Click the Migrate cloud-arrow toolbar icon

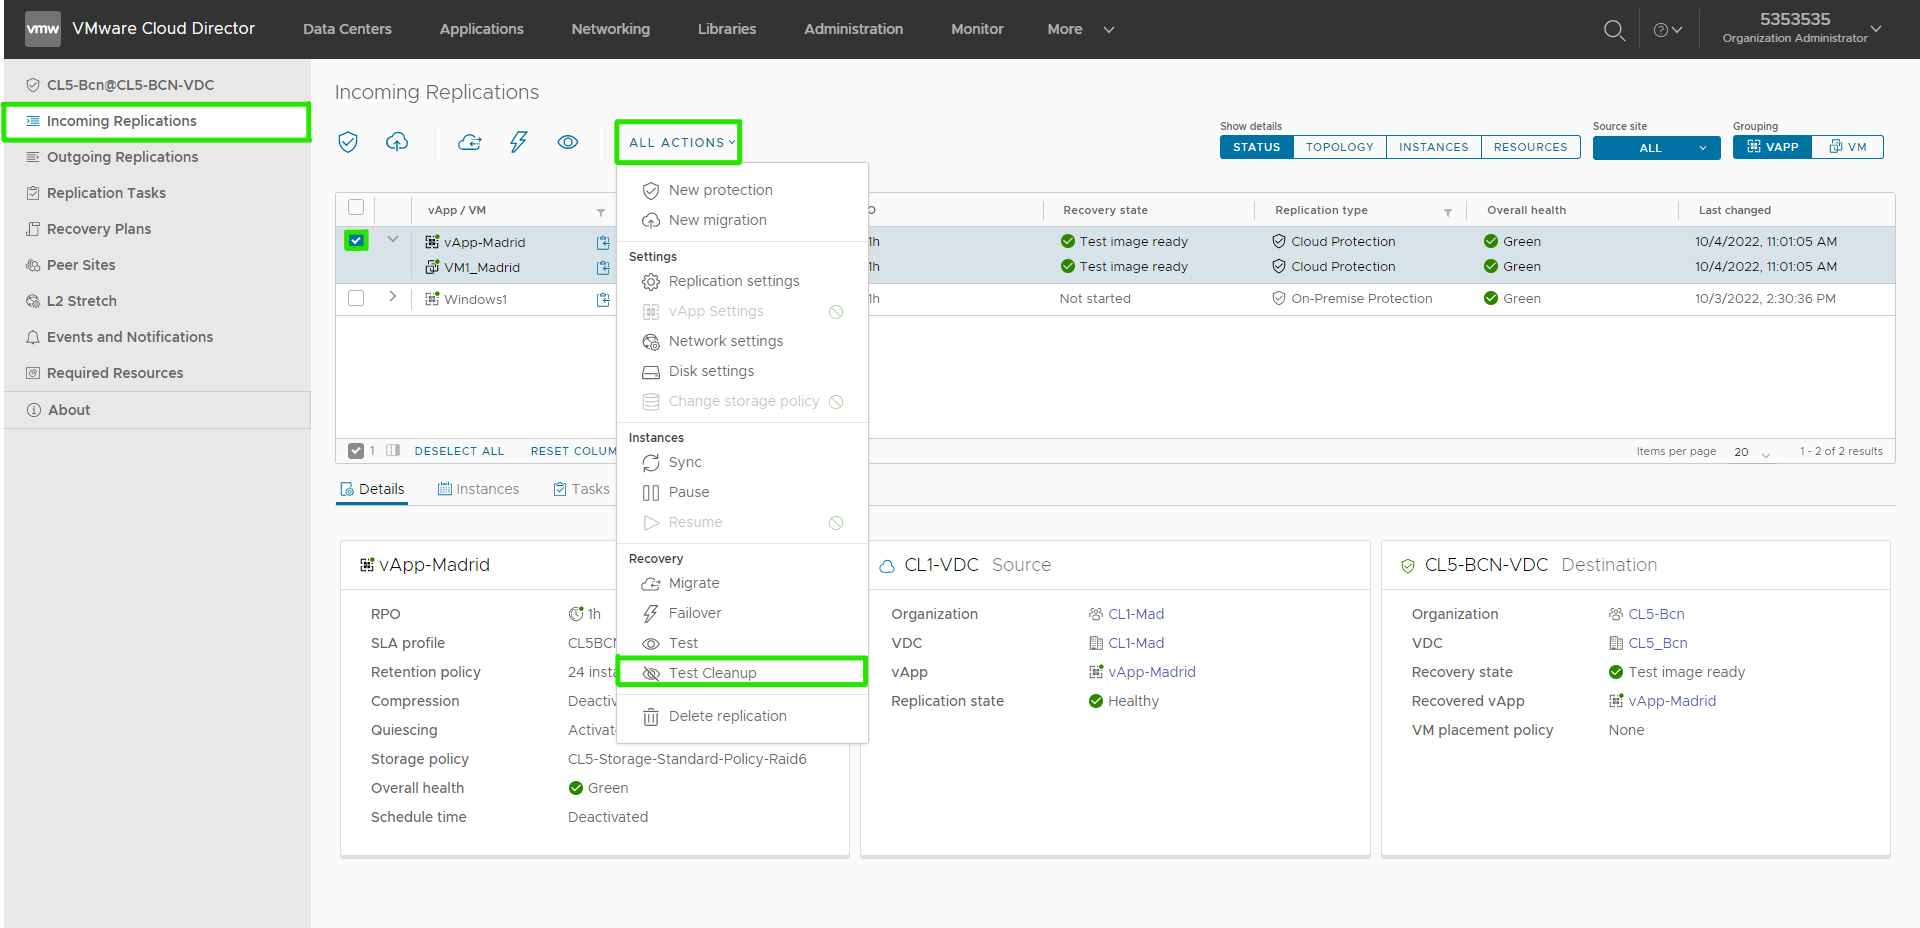point(470,142)
